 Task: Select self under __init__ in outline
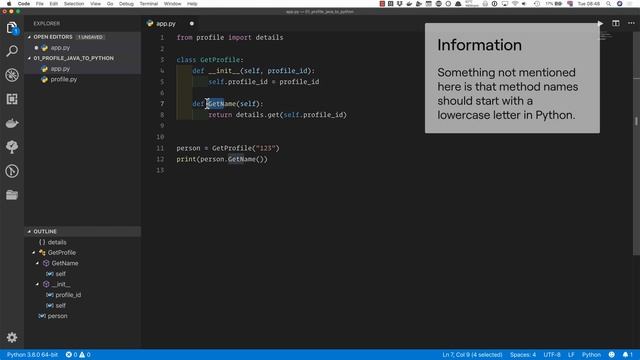83,305
